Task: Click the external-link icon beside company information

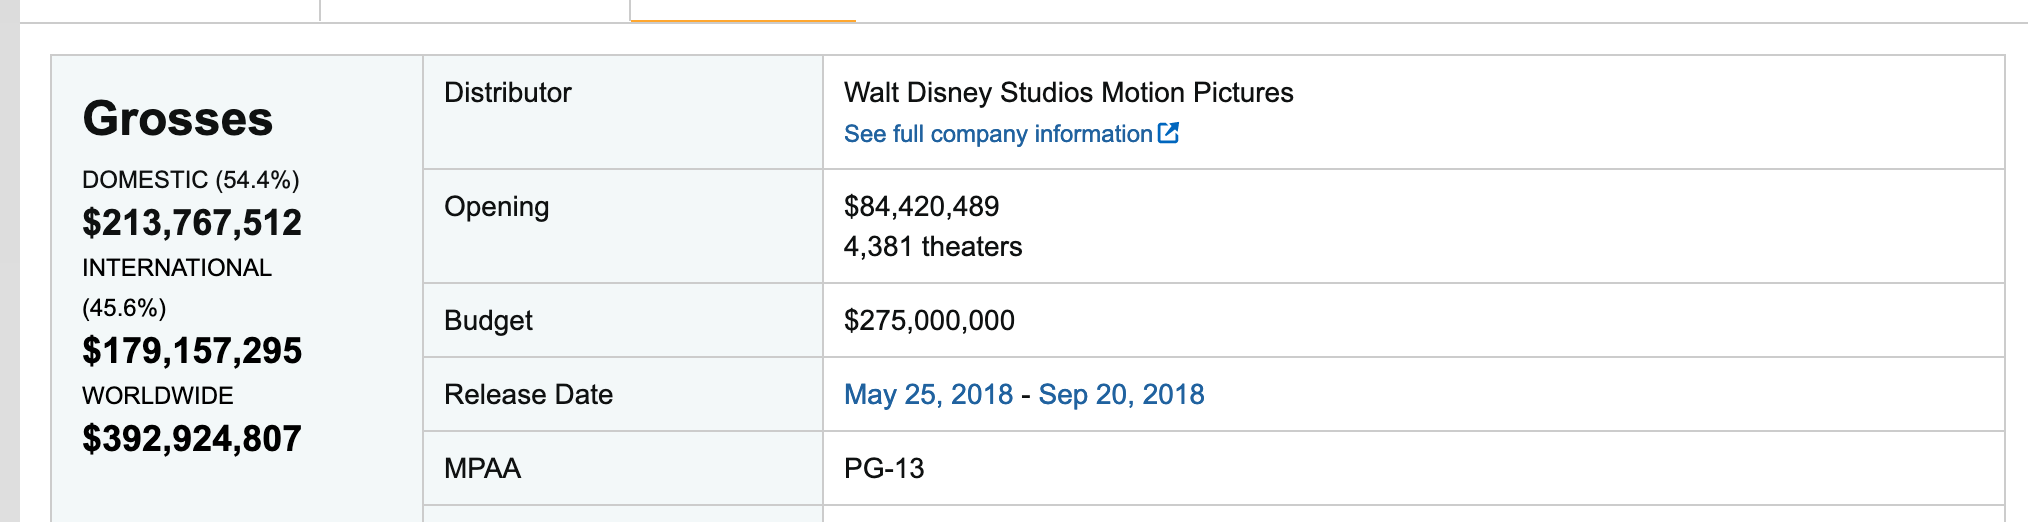Action: click(1168, 133)
